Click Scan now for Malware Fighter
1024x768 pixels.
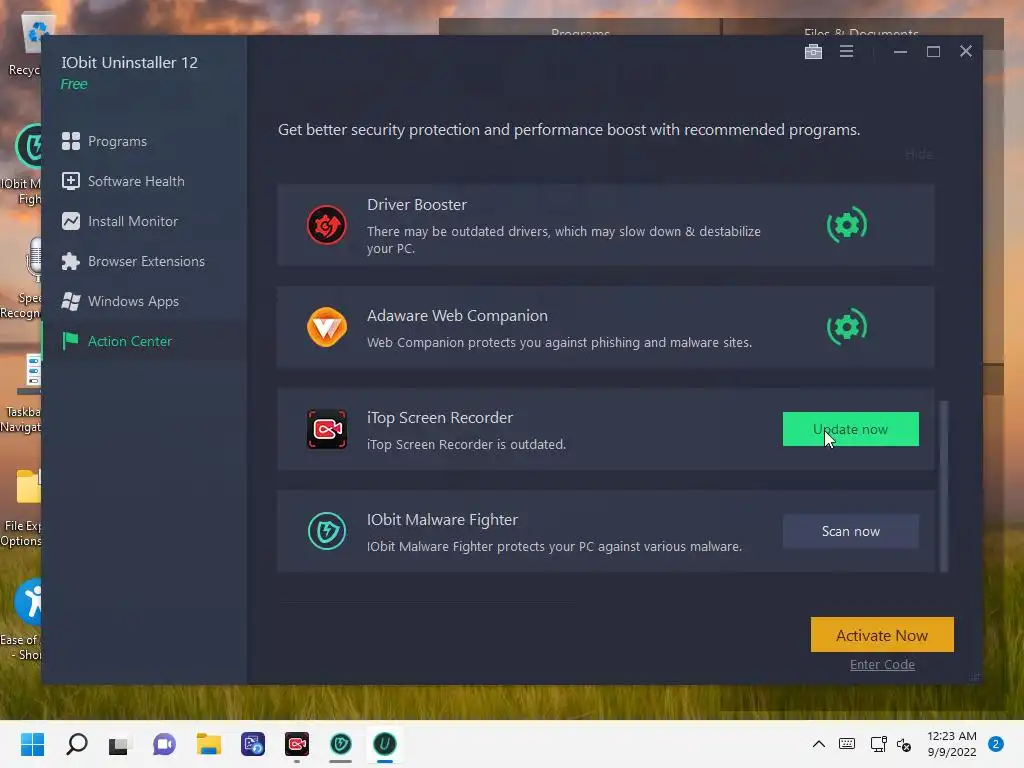[x=850, y=531]
